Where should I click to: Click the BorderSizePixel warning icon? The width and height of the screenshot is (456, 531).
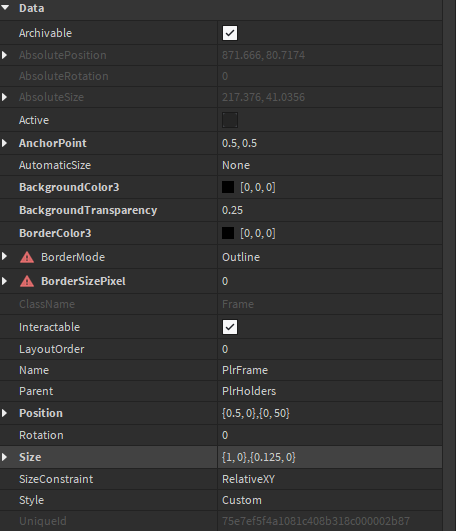pos(27,281)
